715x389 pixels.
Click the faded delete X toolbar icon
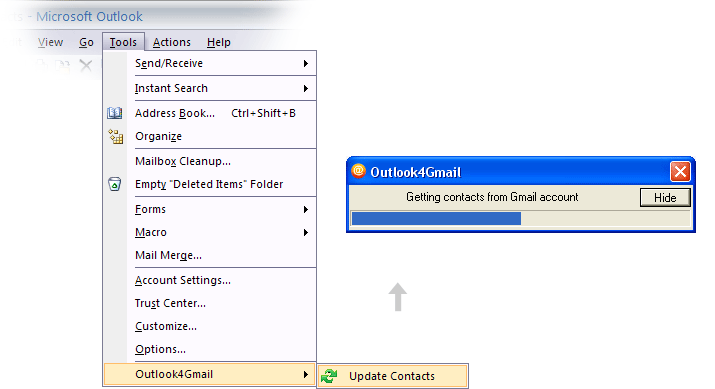point(86,66)
